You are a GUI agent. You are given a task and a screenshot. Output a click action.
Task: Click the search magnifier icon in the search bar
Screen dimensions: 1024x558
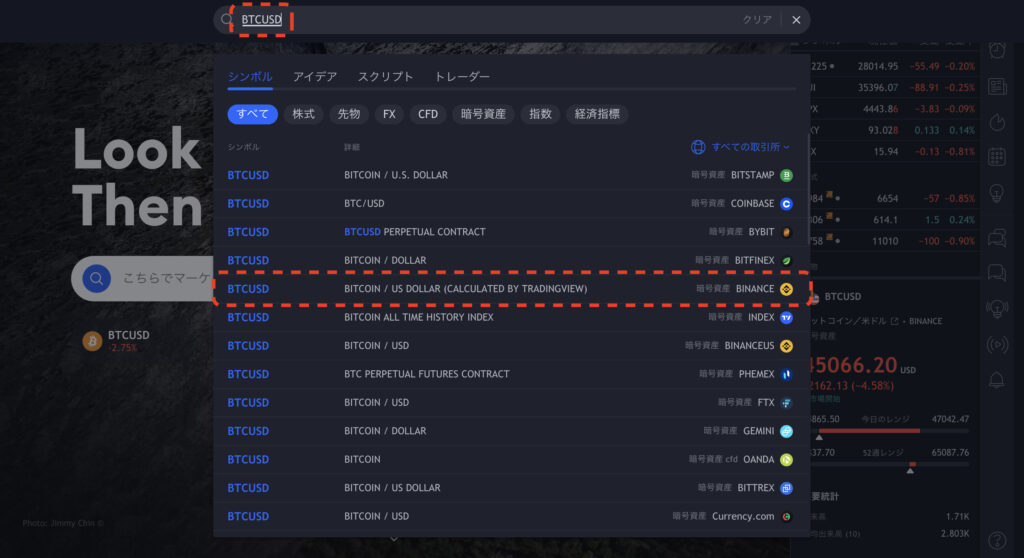pyautogui.click(x=227, y=20)
